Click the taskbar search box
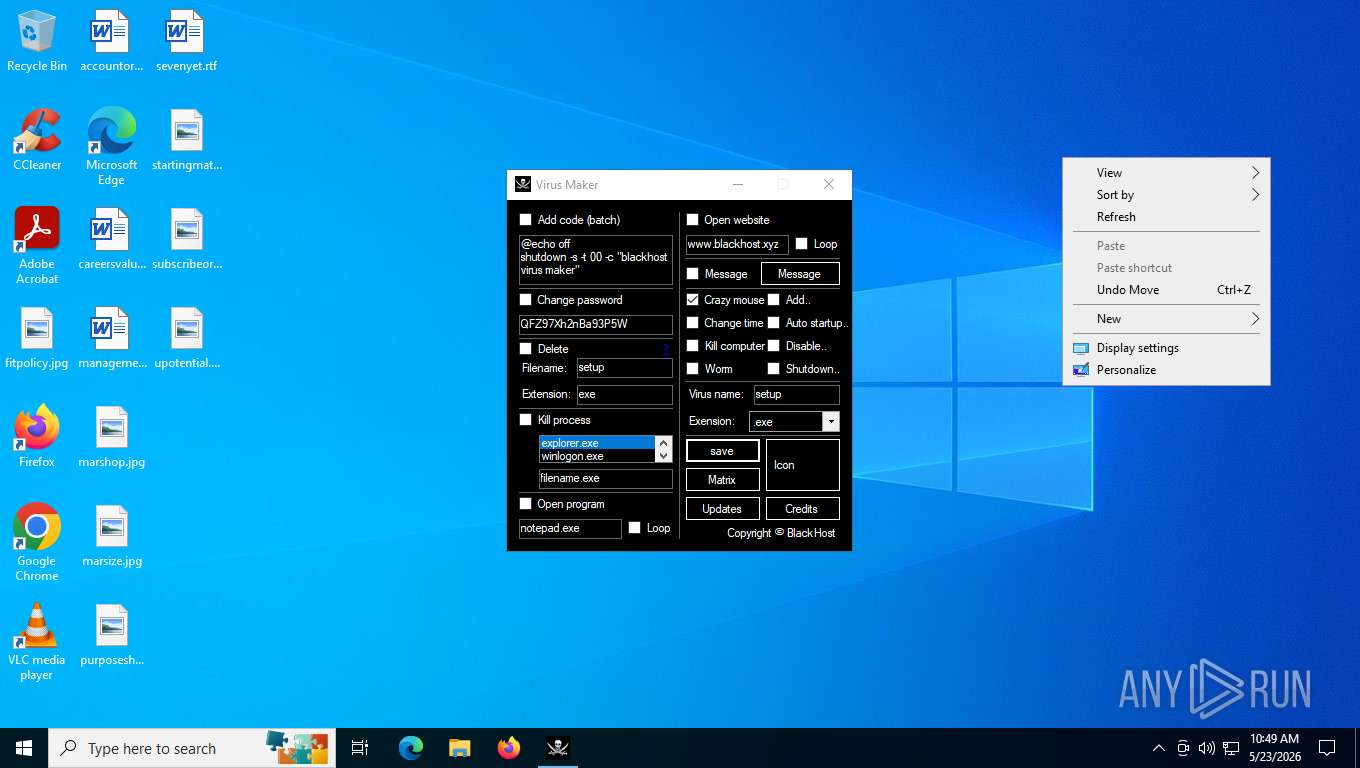Image resolution: width=1360 pixels, height=768 pixels. 190,748
